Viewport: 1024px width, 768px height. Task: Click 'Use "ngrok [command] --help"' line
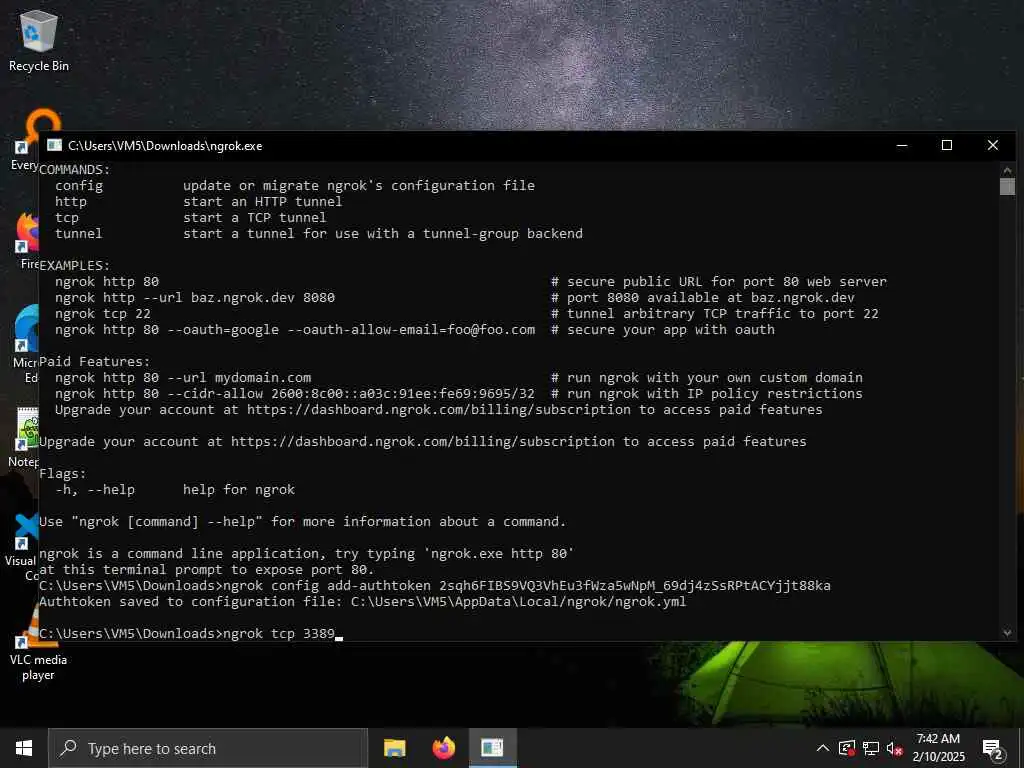302,522
